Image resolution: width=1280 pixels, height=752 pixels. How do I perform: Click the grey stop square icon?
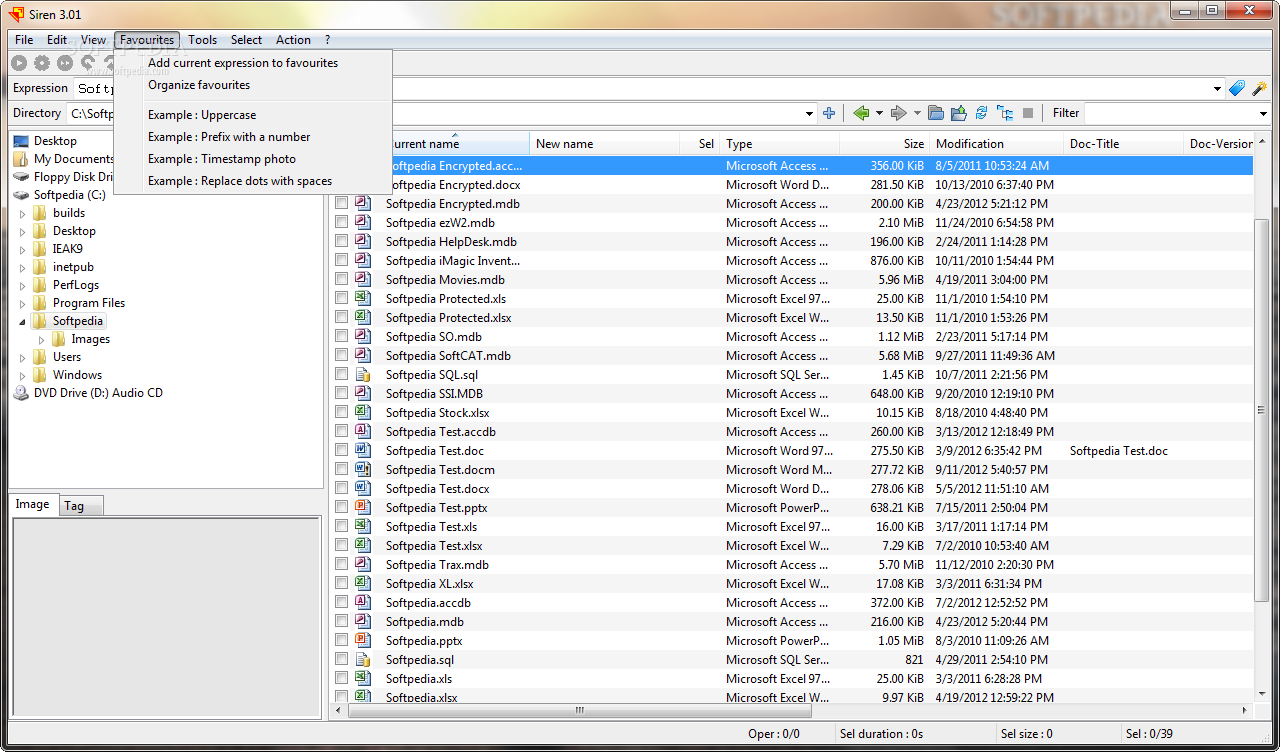pos(1028,113)
